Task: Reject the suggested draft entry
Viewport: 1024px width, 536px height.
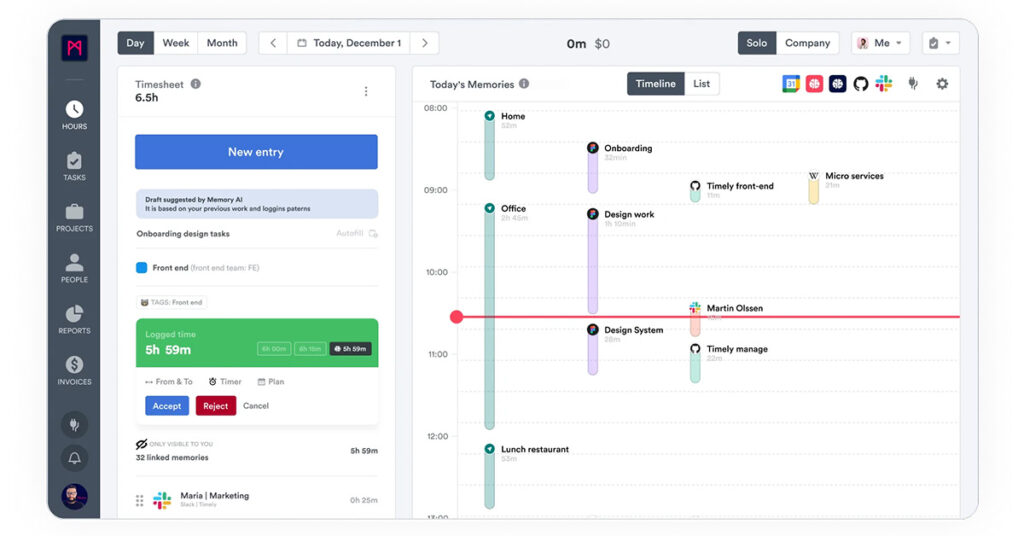Action: (215, 405)
